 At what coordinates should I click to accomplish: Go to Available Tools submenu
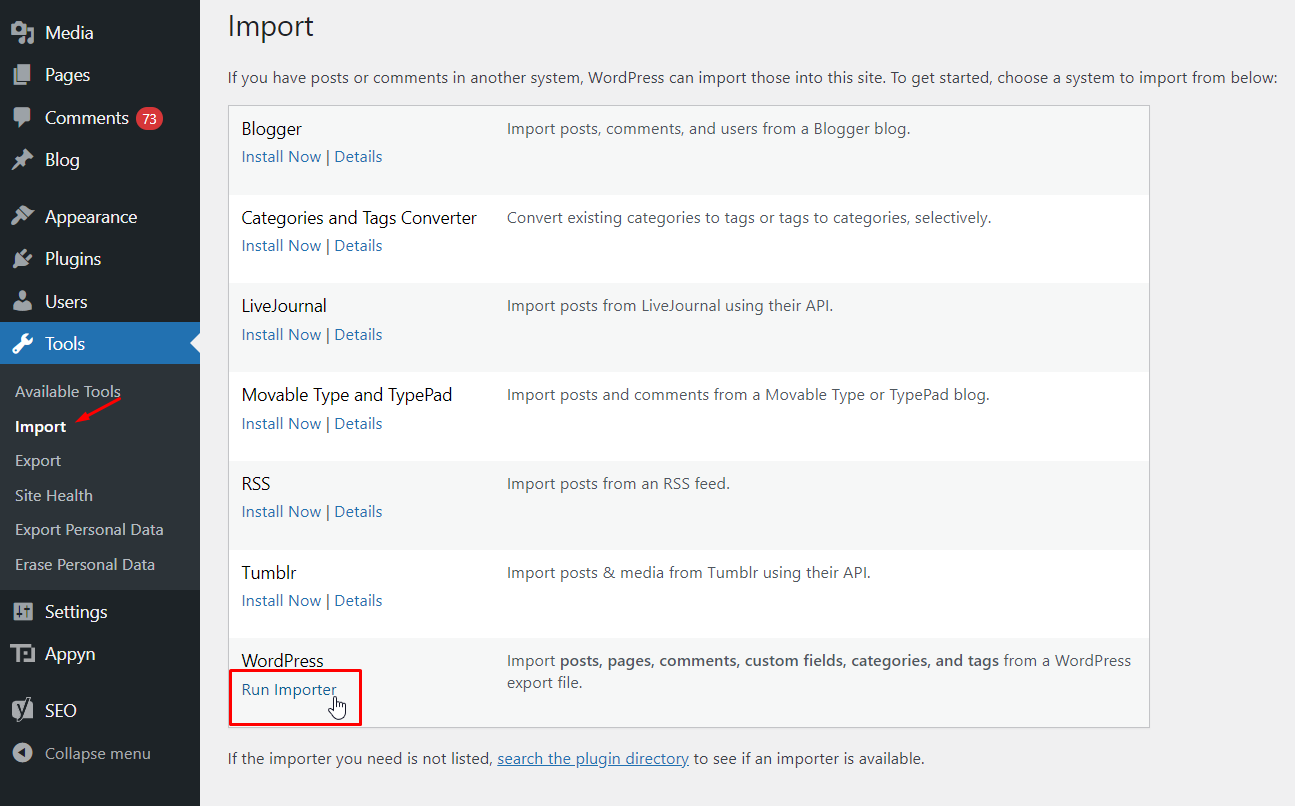(68, 392)
